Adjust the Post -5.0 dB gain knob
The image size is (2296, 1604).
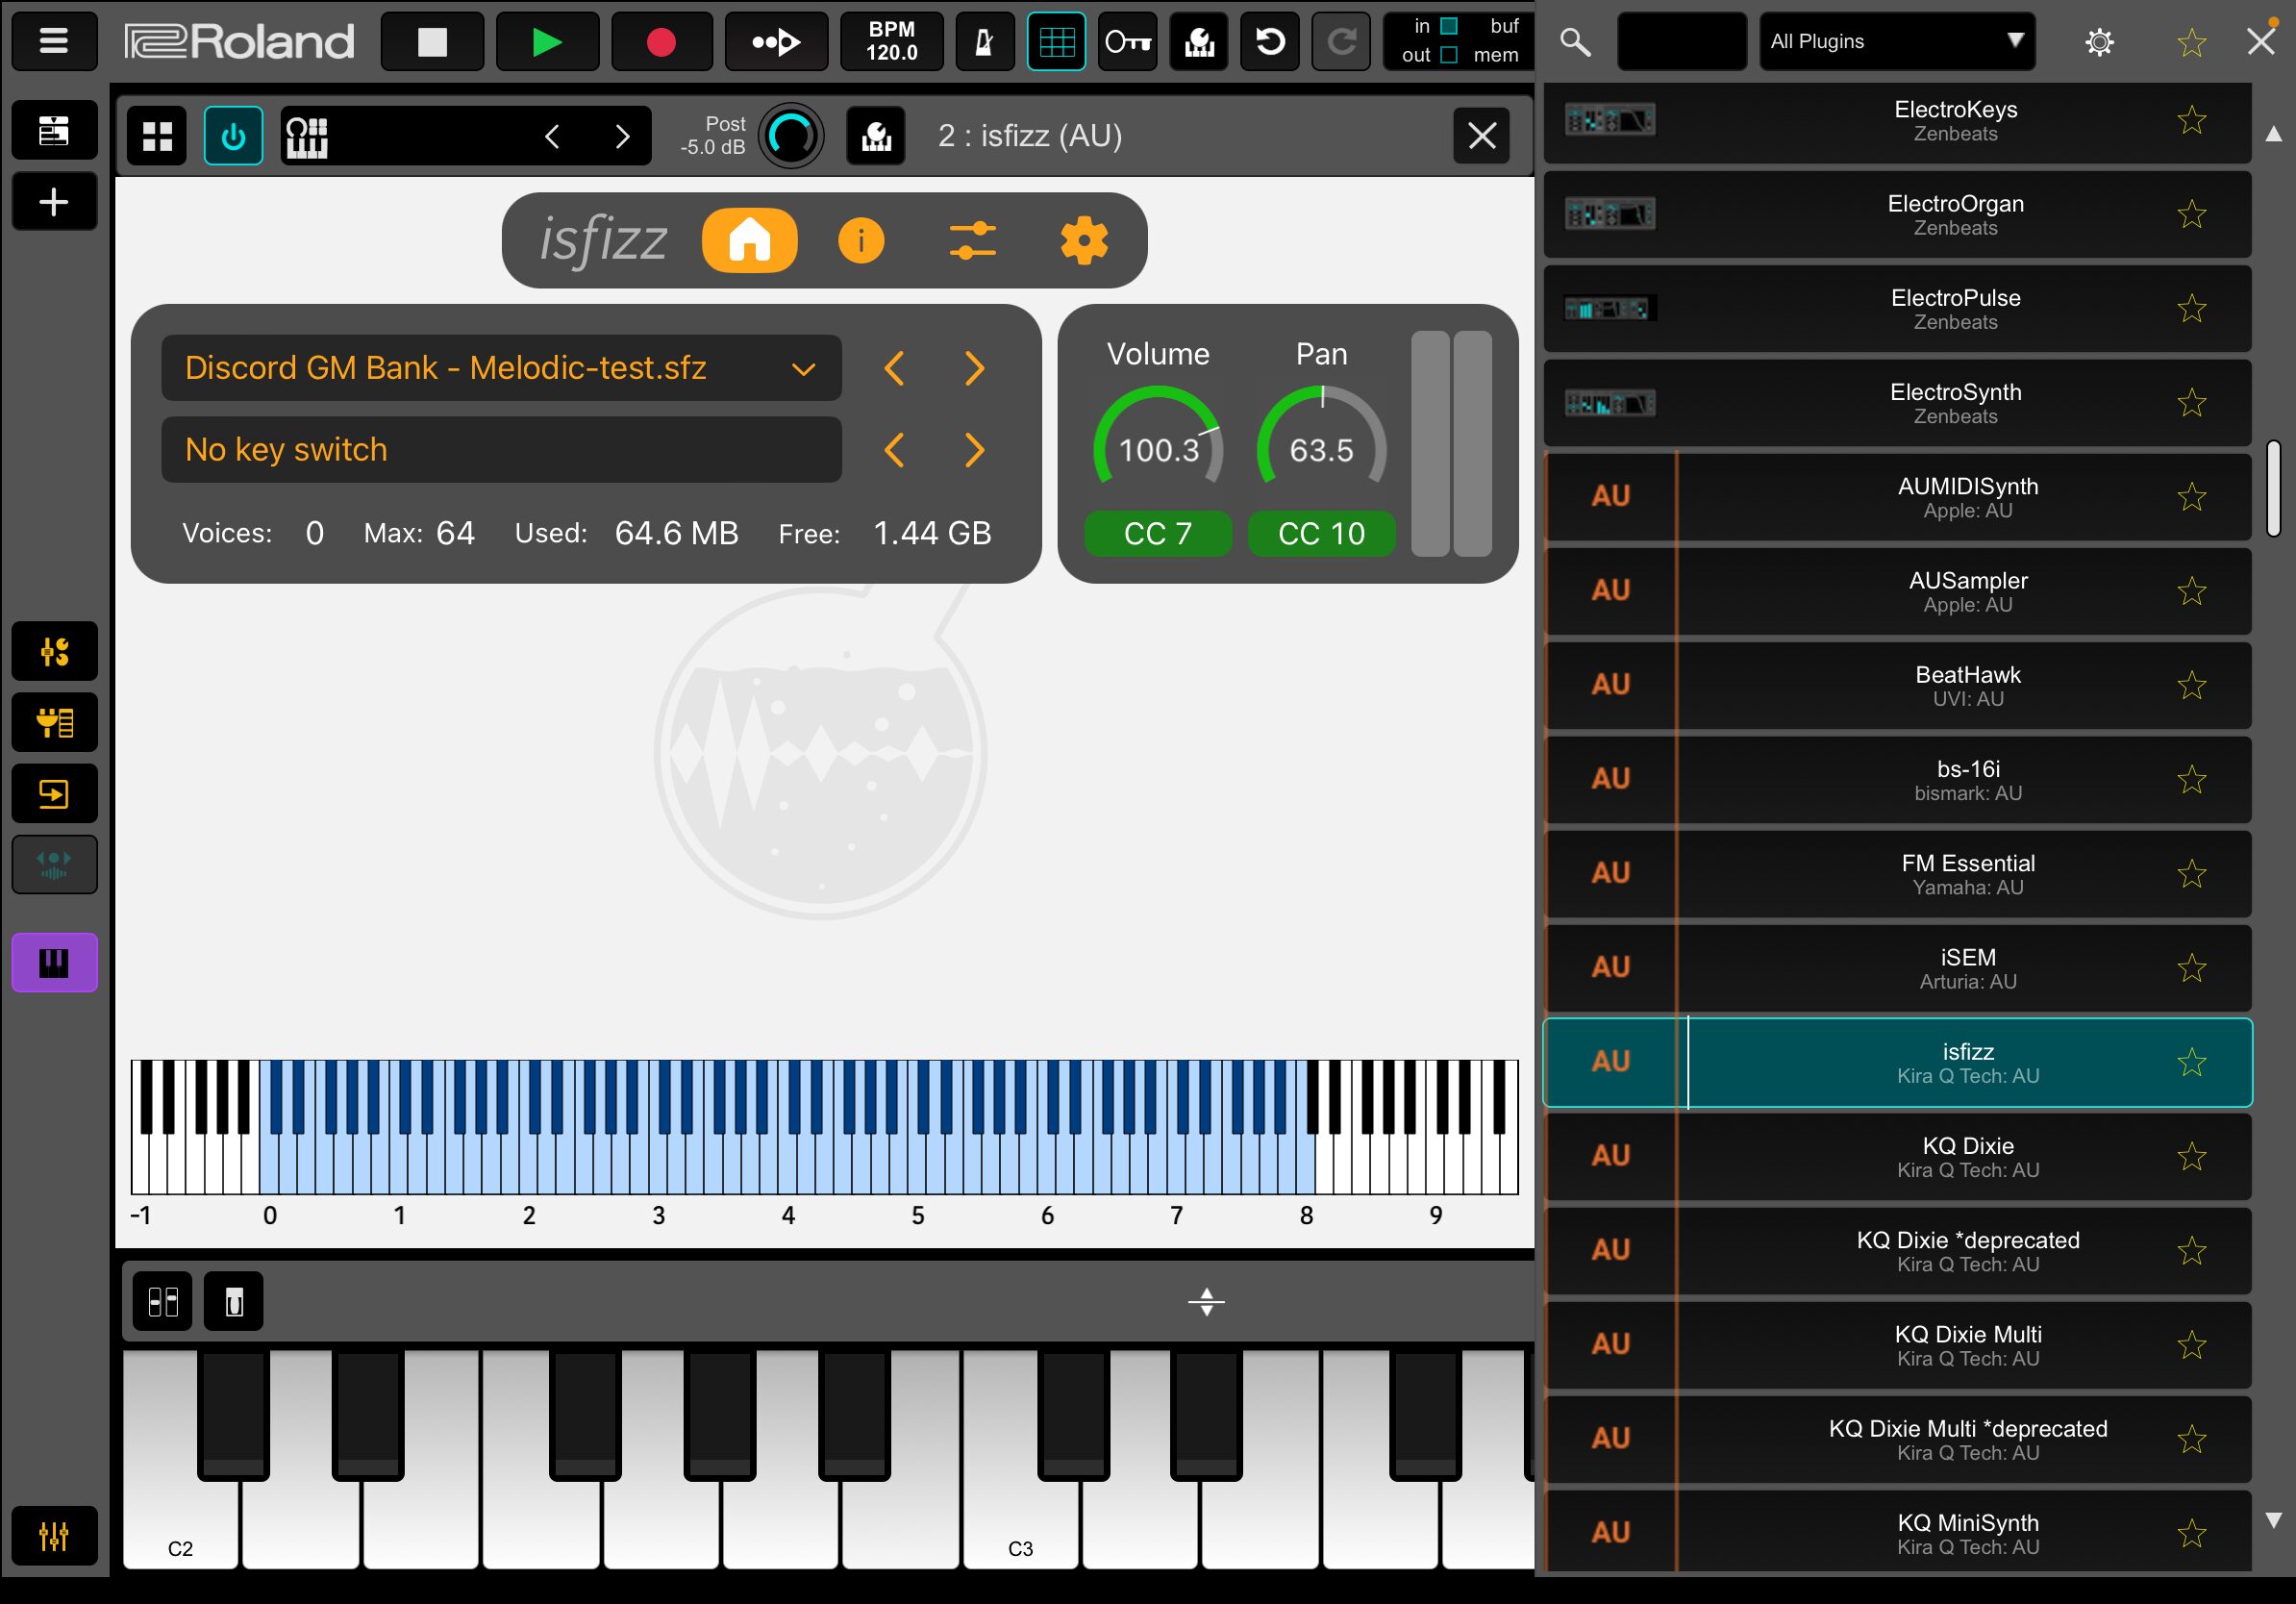(791, 135)
